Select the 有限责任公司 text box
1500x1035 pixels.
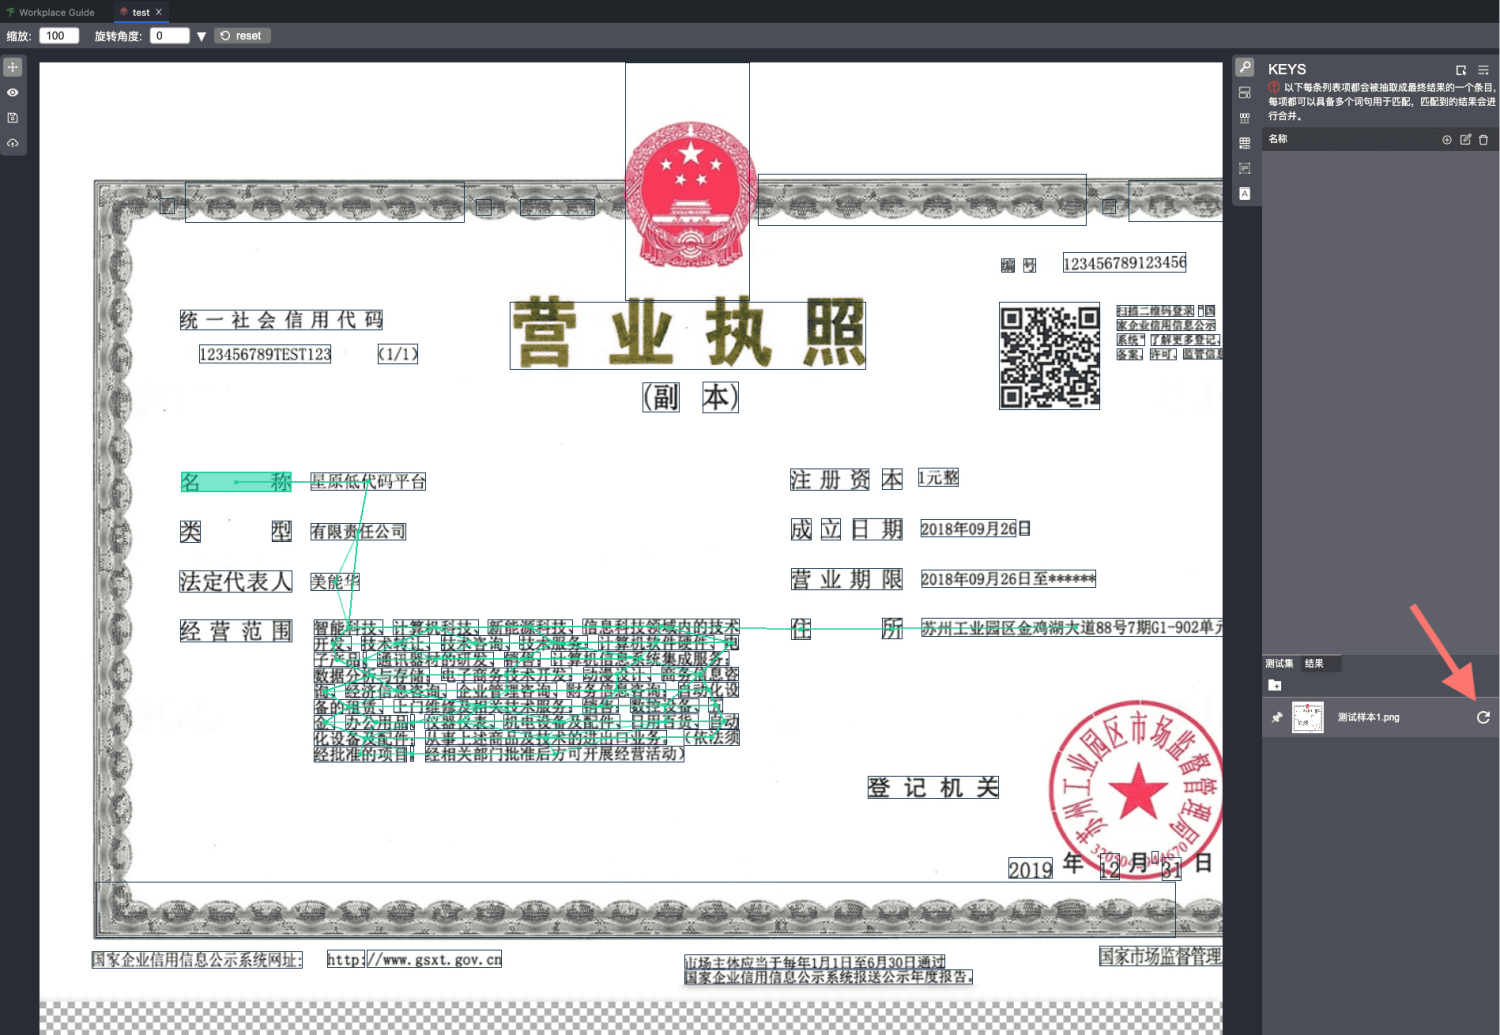(x=358, y=532)
